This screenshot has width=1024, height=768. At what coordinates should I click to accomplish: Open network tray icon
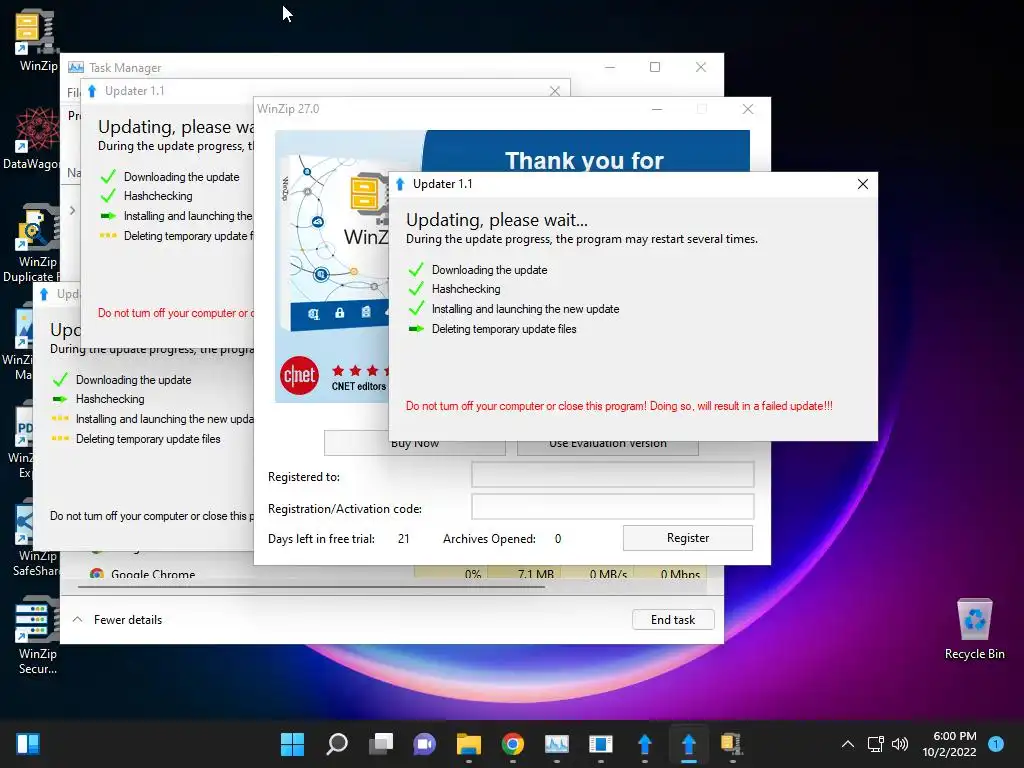click(875, 744)
